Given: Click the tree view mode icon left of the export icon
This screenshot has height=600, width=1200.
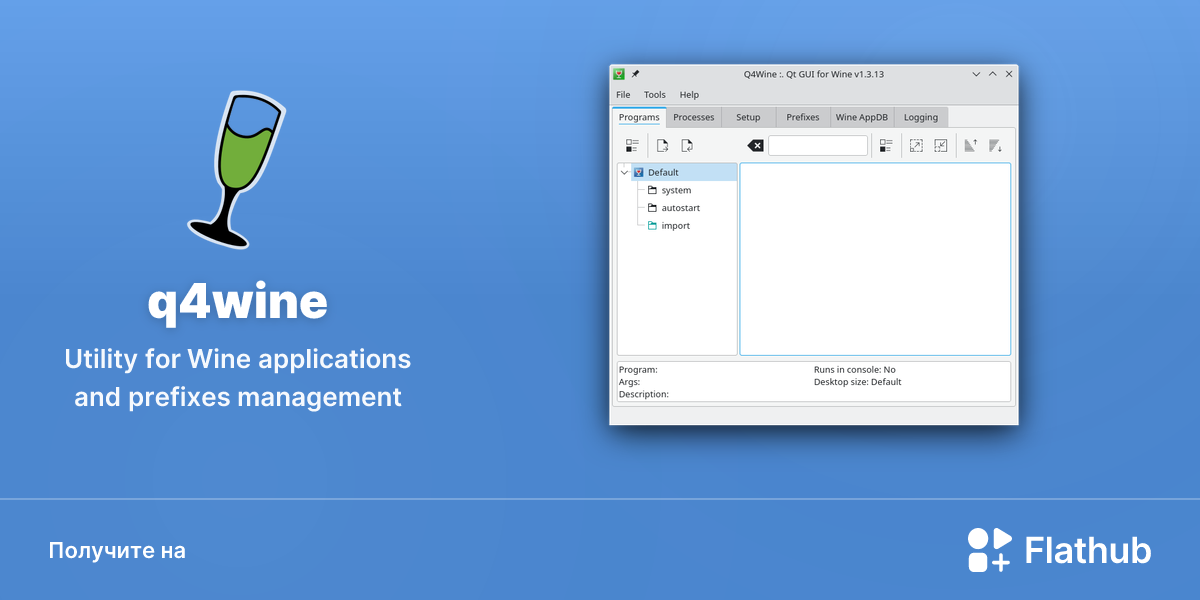Looking at the screenshot, I should [x=632, y=146].
